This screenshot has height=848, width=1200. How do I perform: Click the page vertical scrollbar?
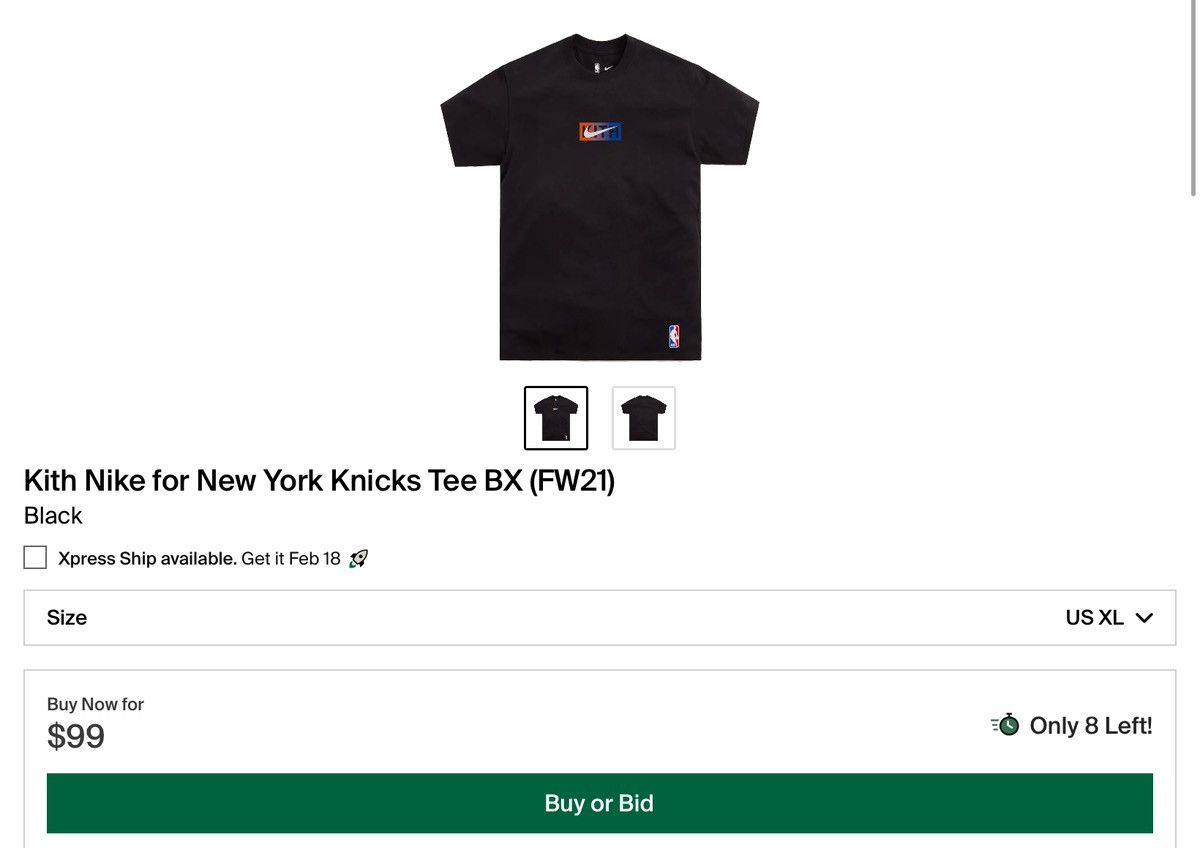(x=1192, y=98)
